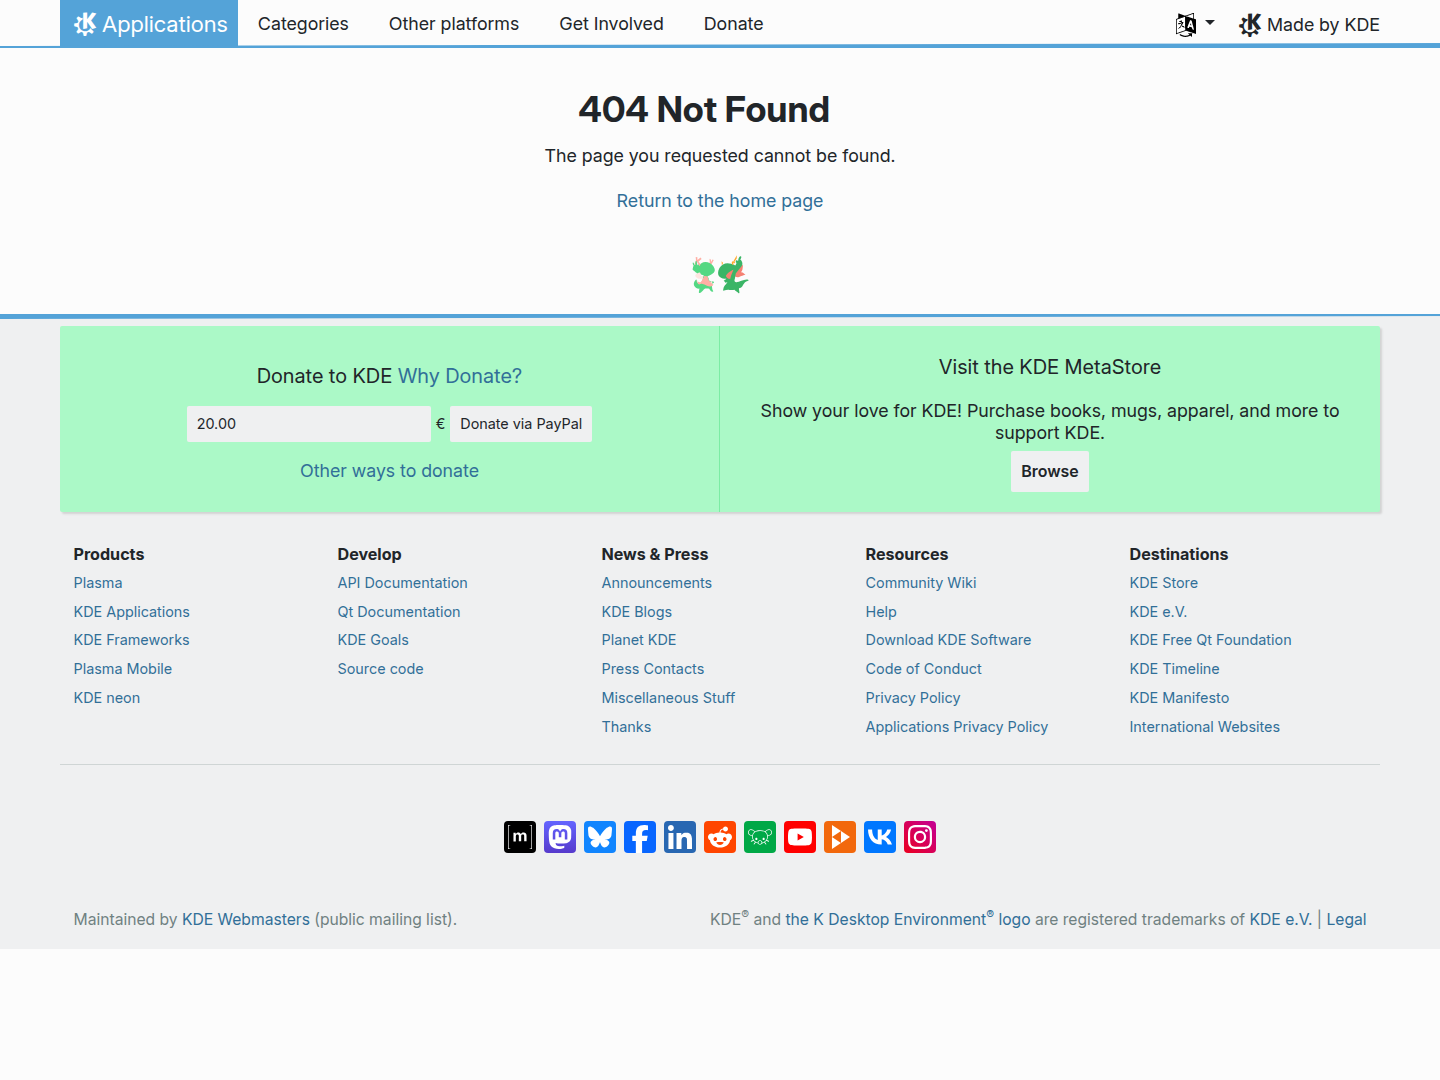
Task: Open the KDE Frameworks link
Action: click(132, 640)
